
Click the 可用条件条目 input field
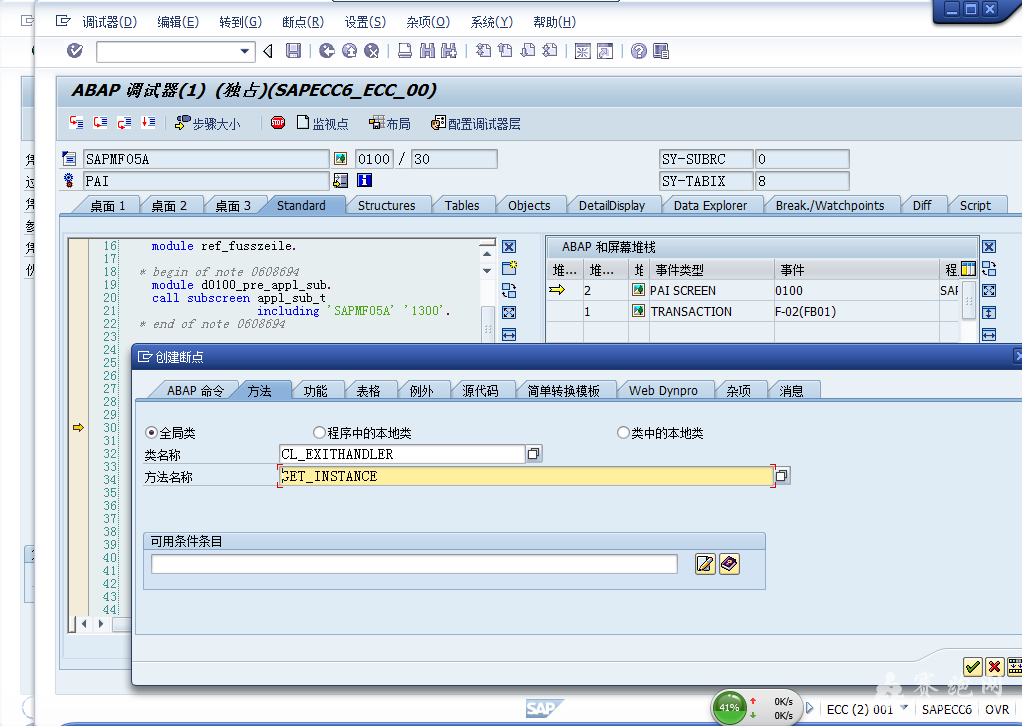coord(415,564)
